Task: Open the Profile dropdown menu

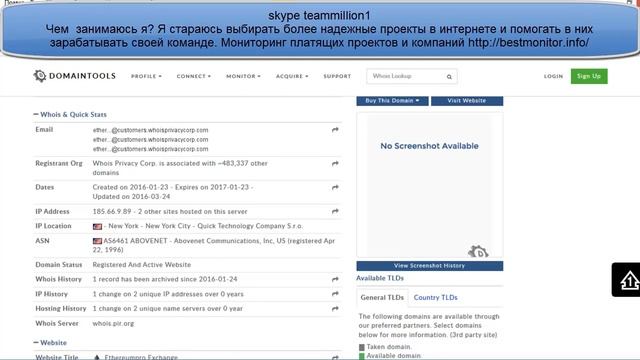Action: [x=146, y=76]
